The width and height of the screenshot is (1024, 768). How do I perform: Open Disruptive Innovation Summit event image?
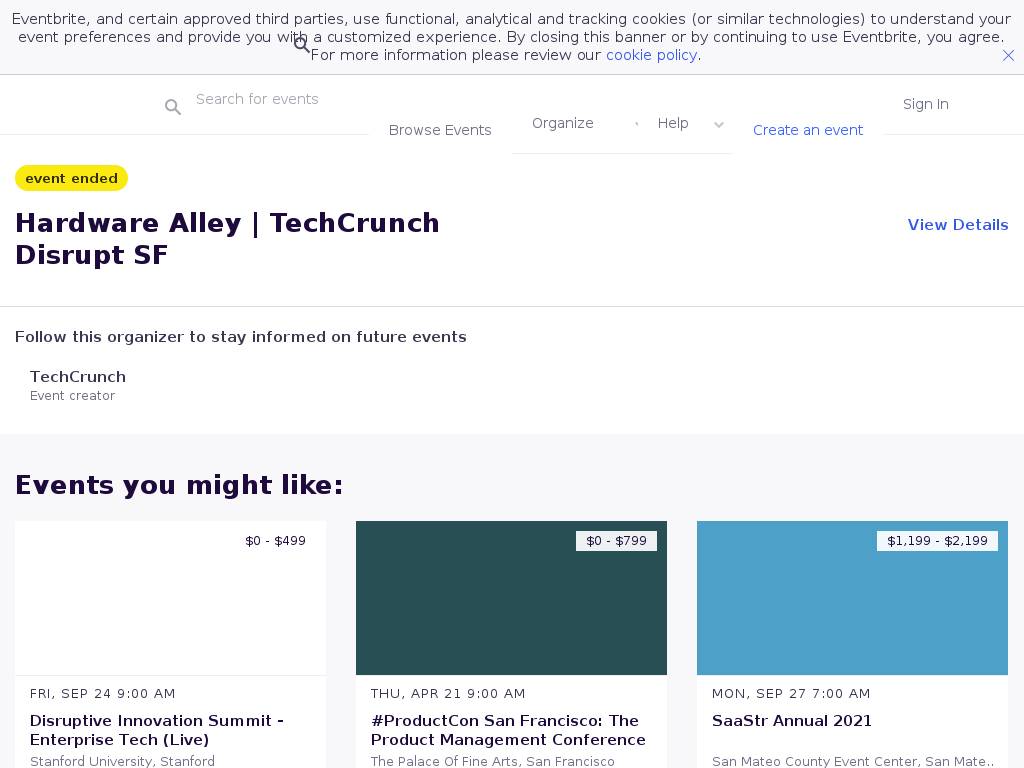pos(170,598)
